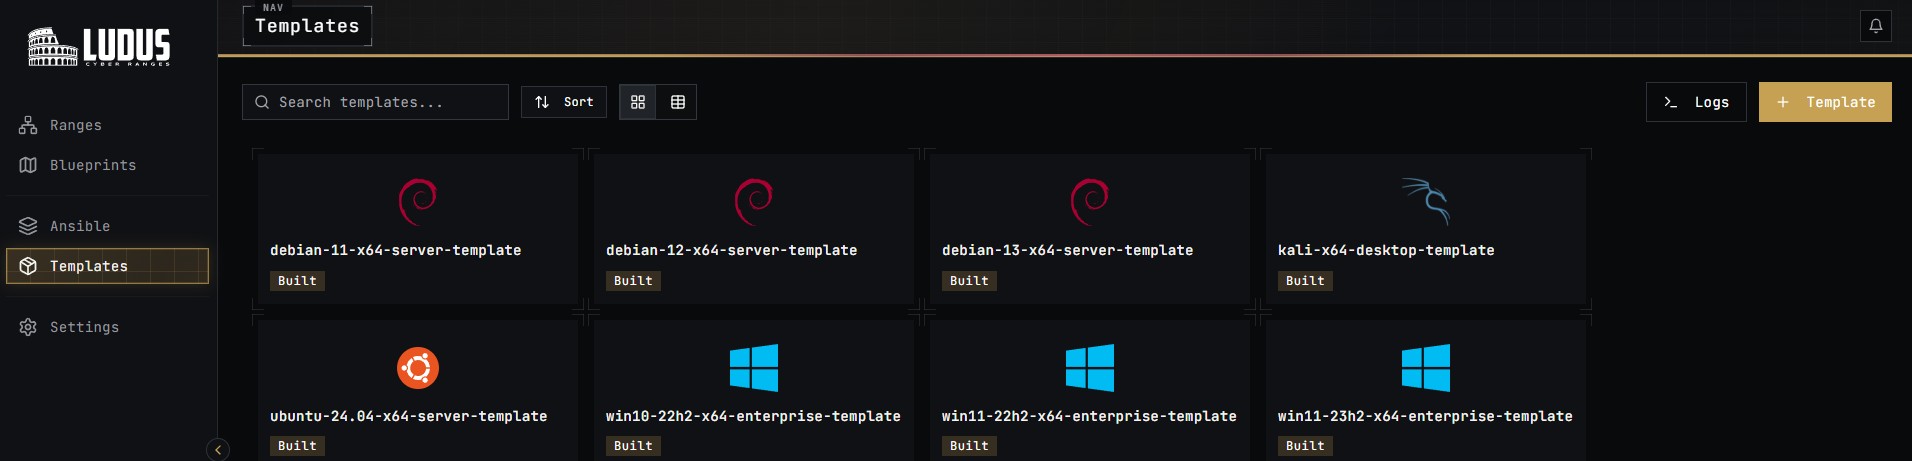Click the Templates page title
This screenshot has height=461, width=1912.
click(307, 26)
